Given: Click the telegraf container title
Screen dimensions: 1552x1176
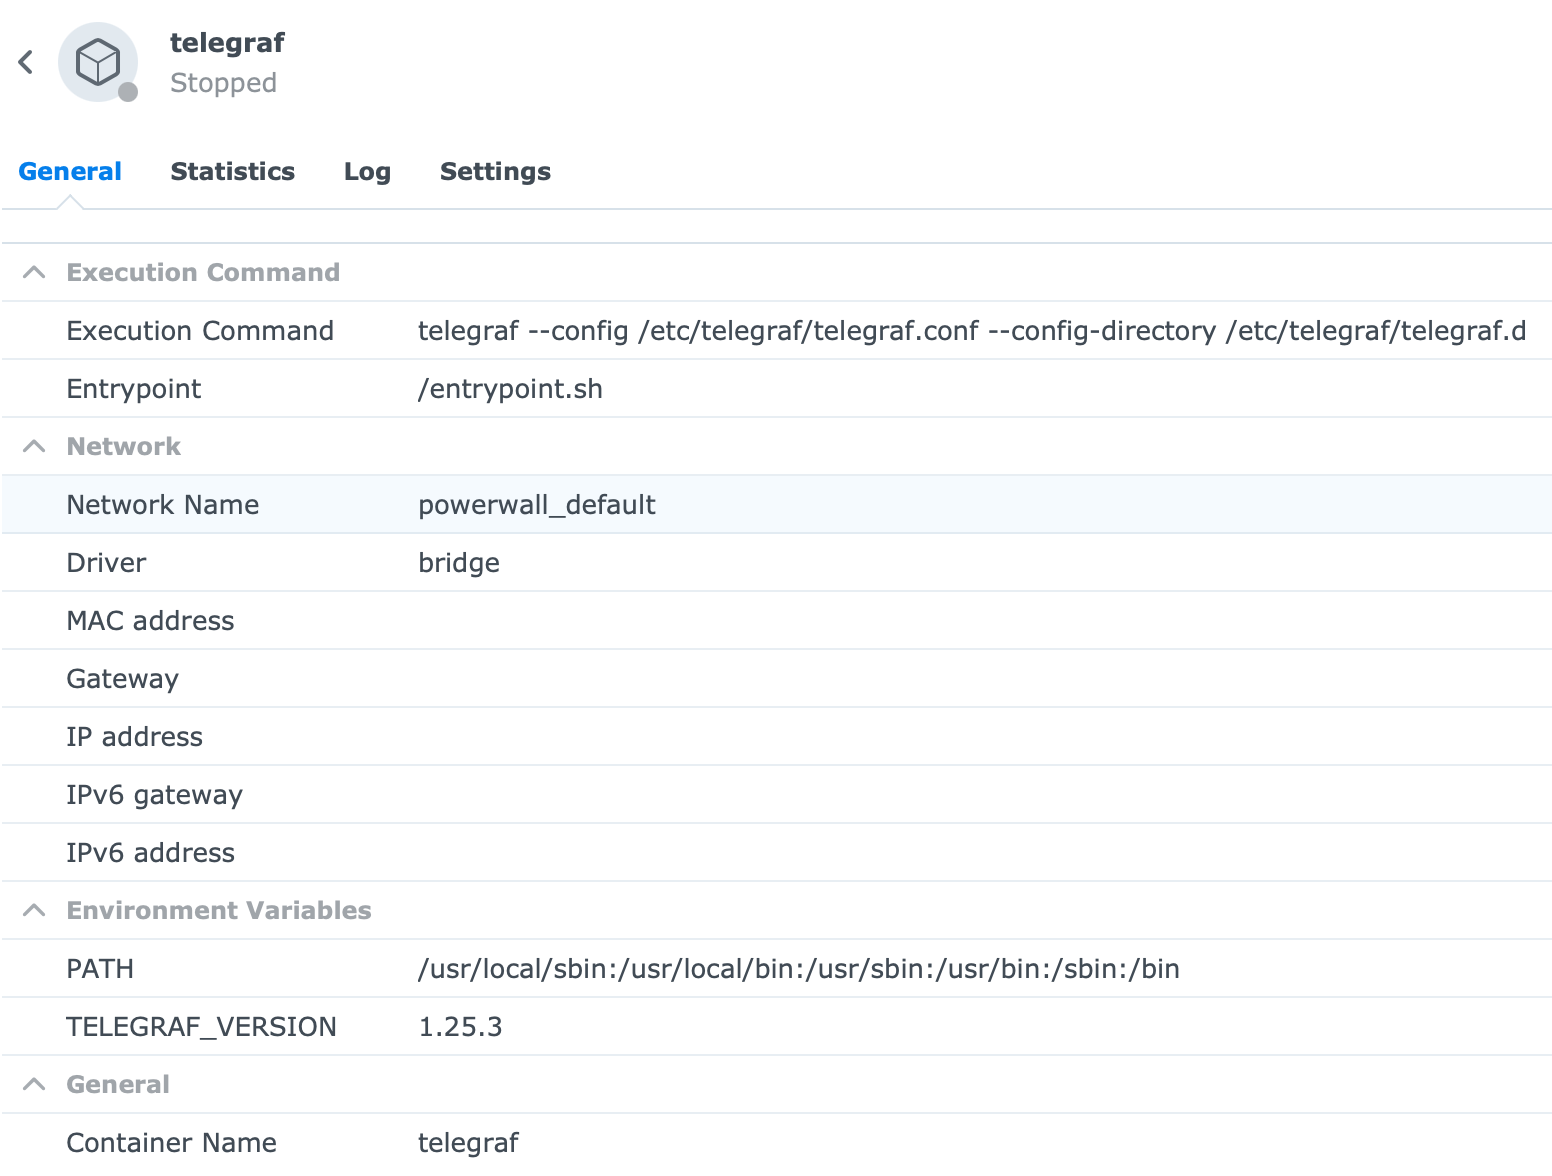Looking at the screenshot, I should (x=227, y=42).
